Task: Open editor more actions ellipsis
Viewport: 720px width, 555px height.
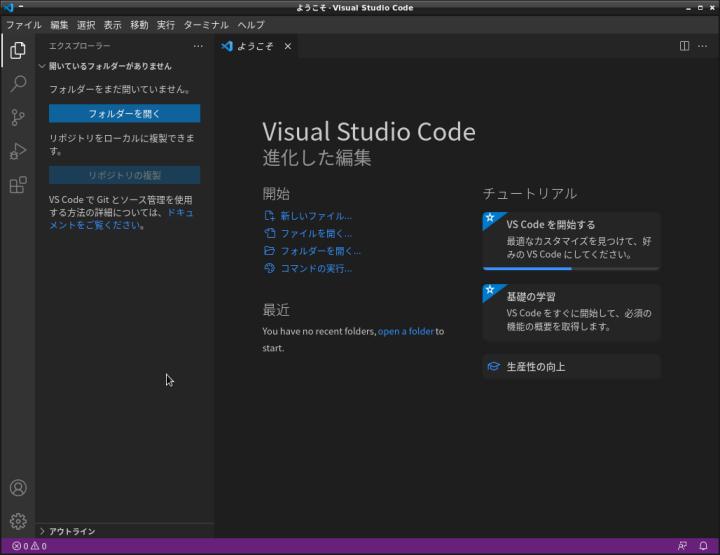Action: coord(703,46)
